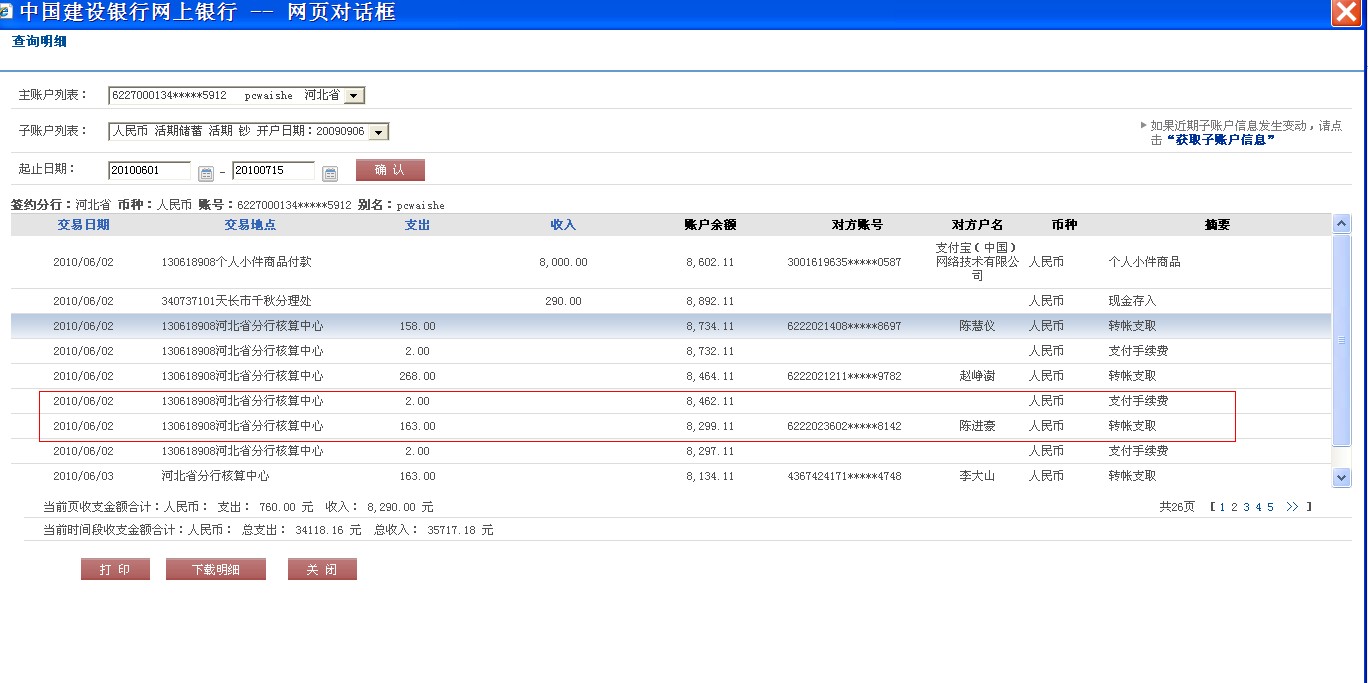Close the dialog with the red X
The width and height of the screenshot is (1368, 683).
(1346, 13)
